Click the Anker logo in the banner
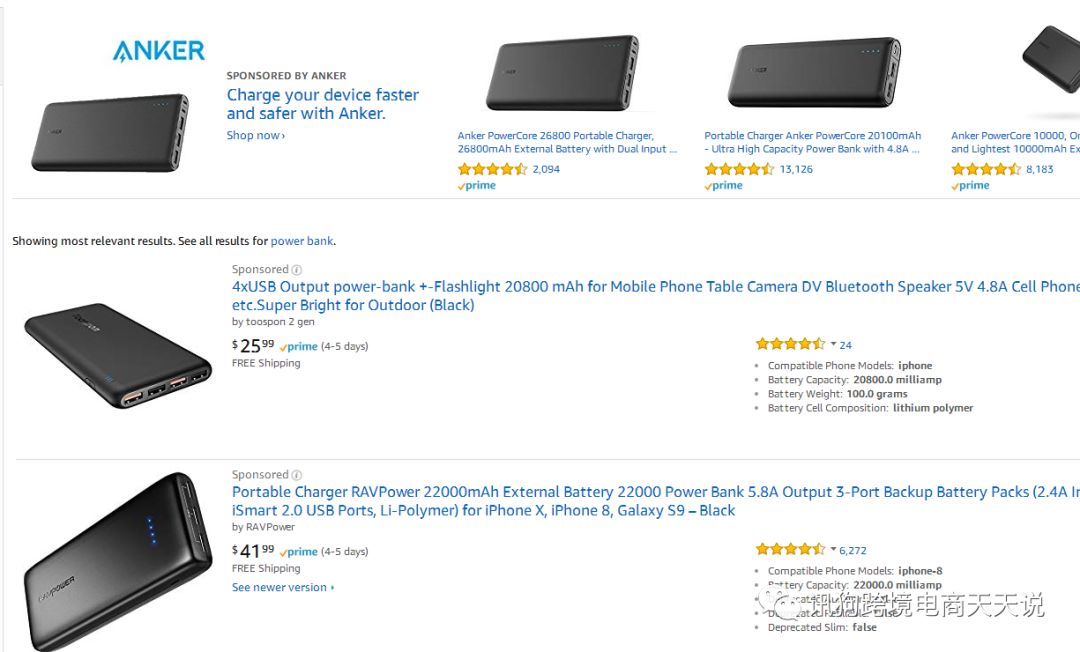Screen dimensions: 1080x652 [x=158, y=50]
